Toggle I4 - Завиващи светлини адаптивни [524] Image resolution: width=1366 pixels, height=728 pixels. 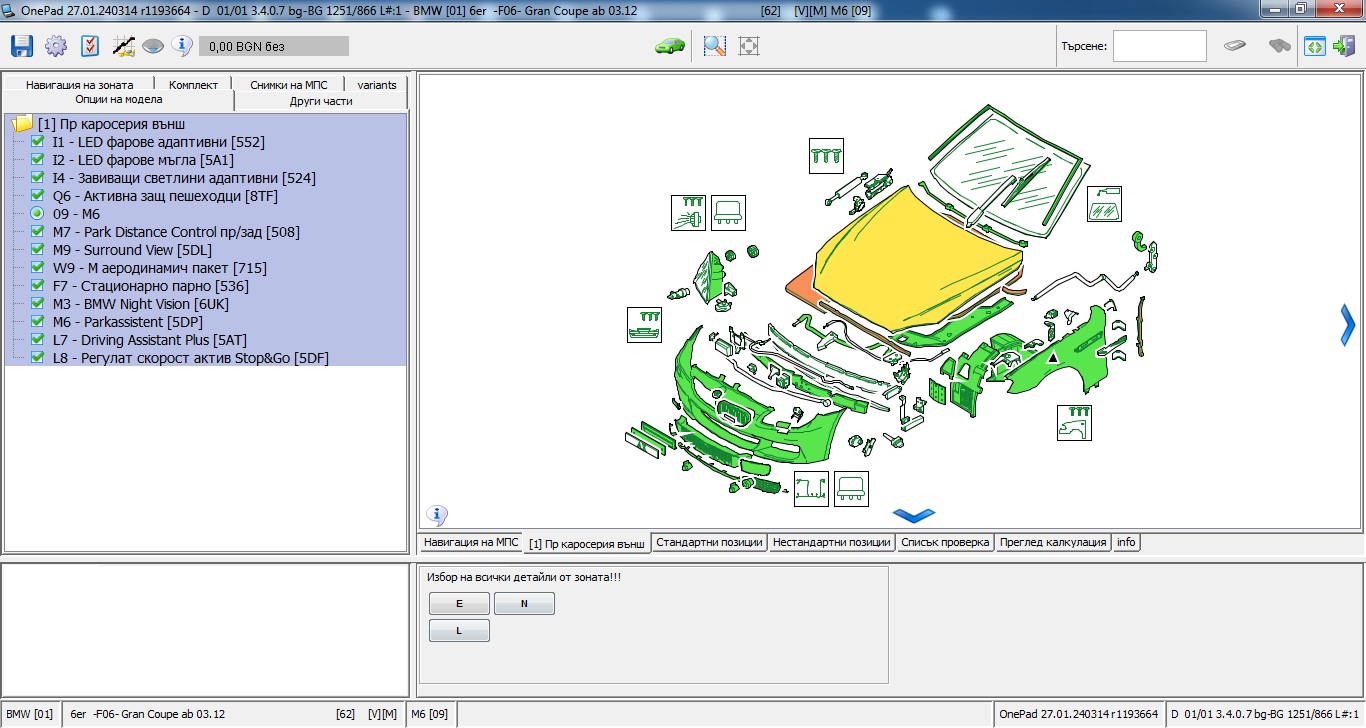[x=38, y=178]
